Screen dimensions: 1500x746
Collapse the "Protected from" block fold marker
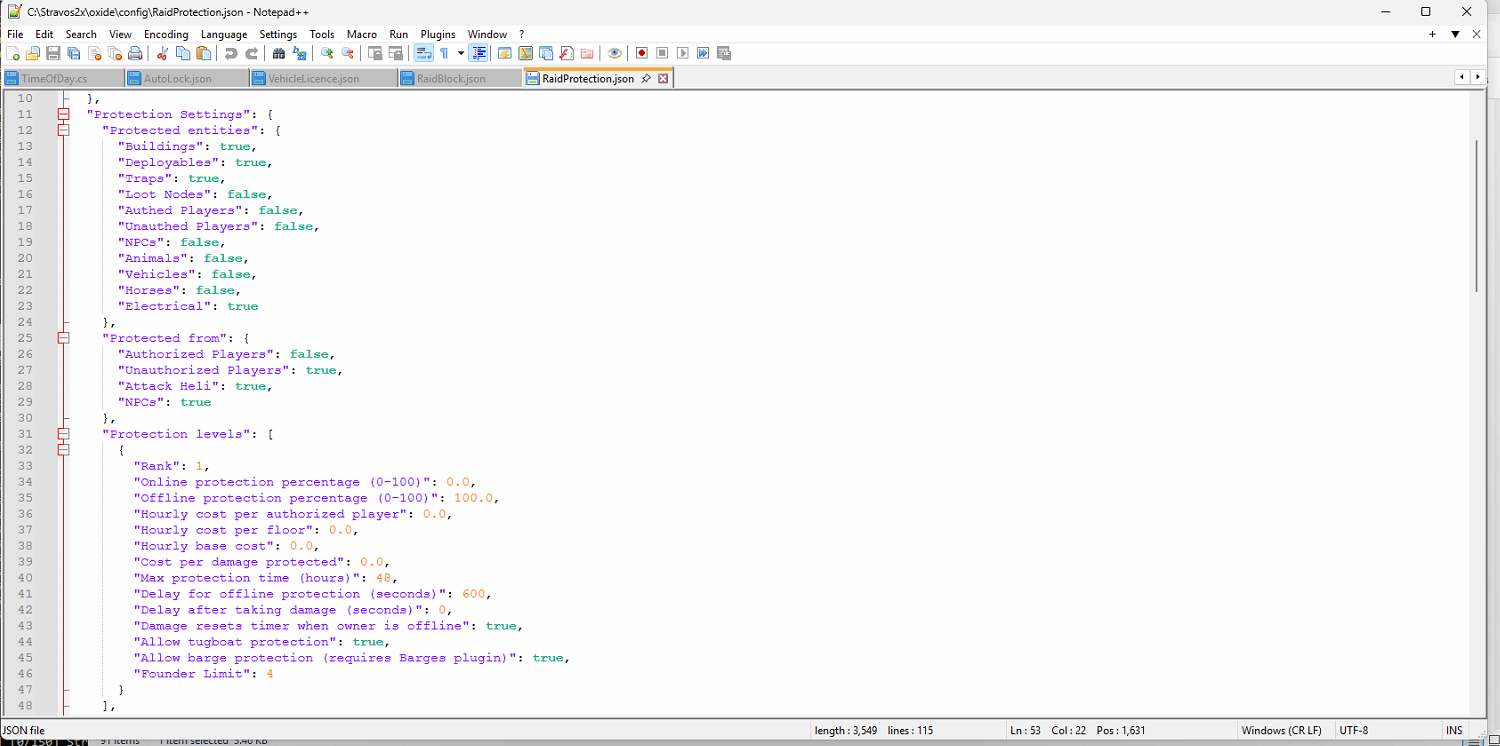(x=63, y=338)
